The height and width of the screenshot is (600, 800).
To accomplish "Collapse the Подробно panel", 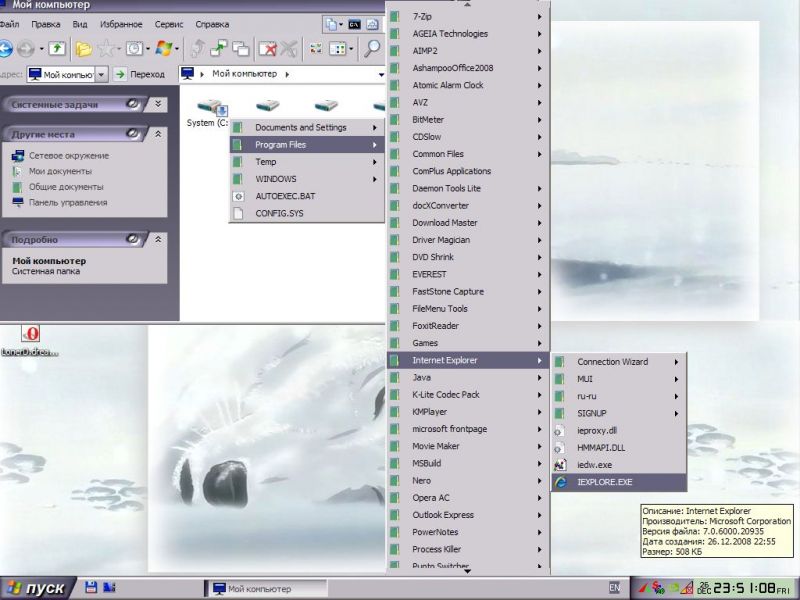I will point(157,240).
